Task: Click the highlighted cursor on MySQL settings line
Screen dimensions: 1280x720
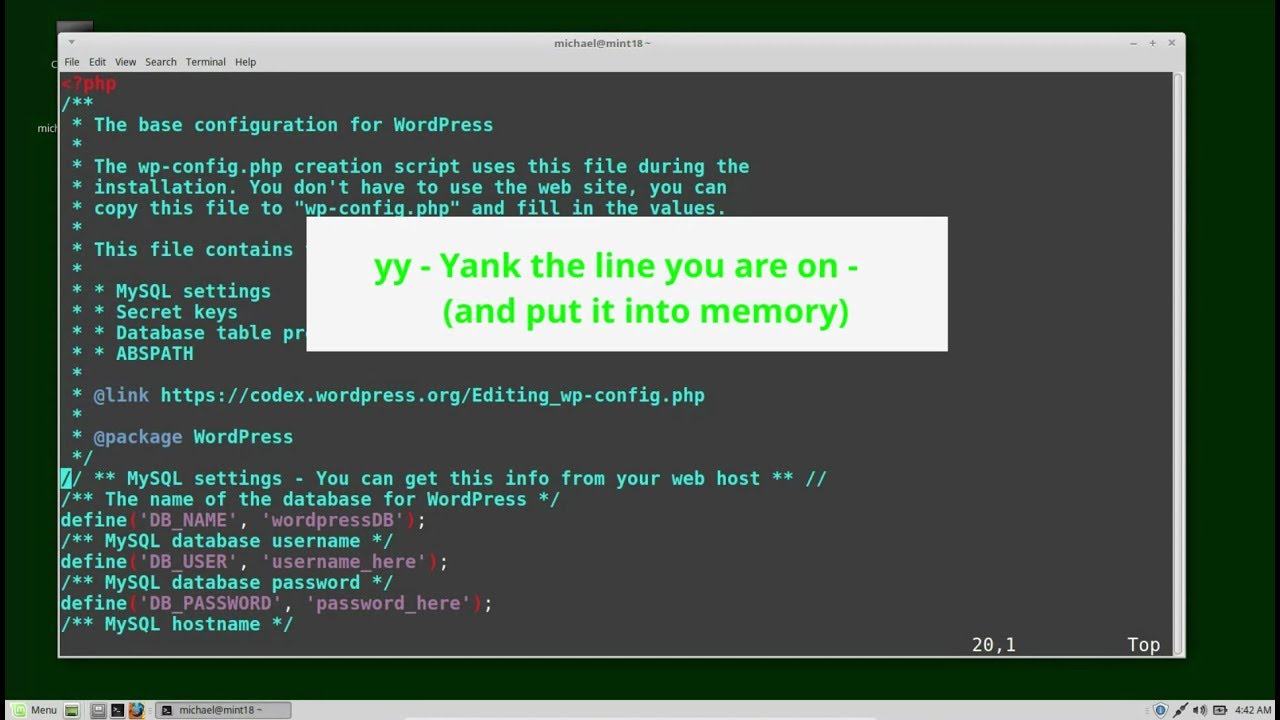Action: click(66, 478)
